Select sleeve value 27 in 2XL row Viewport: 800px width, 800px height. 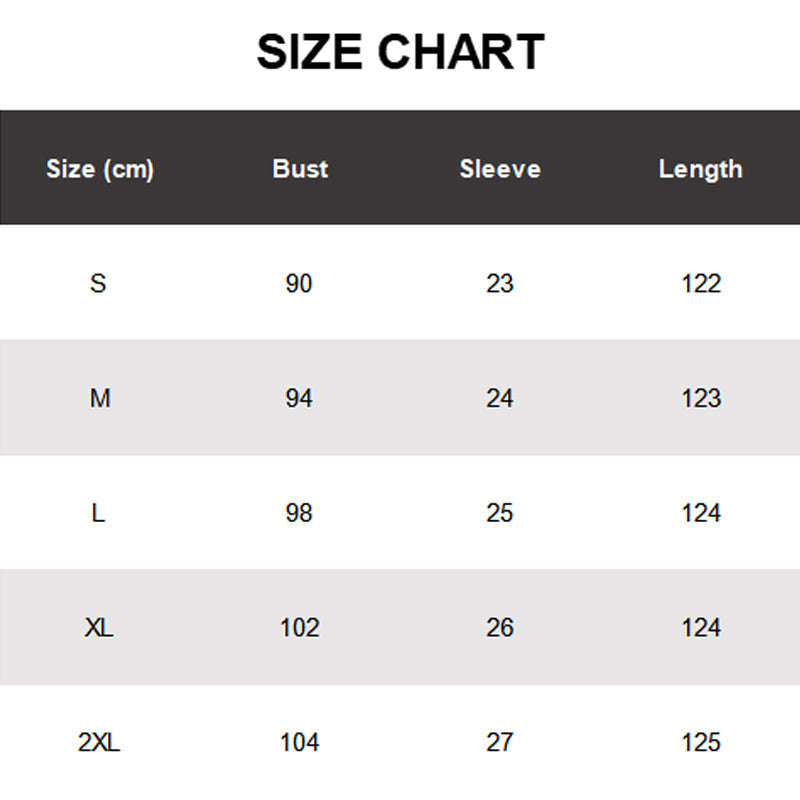pos(500,743)
